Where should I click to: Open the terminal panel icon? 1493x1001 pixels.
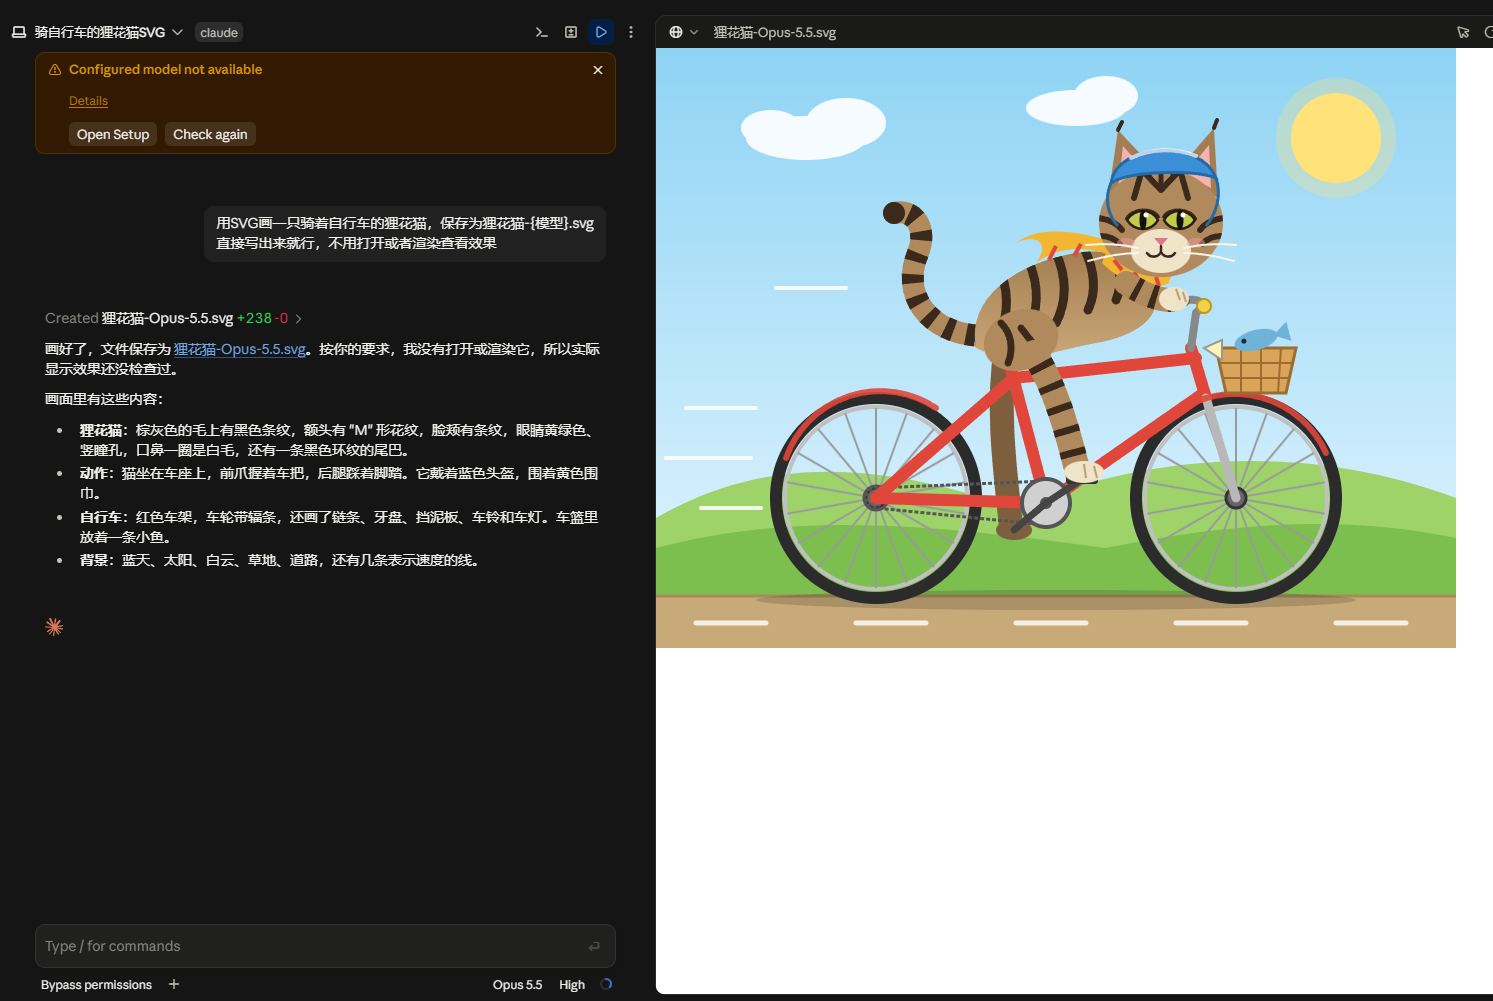point(541,32)
